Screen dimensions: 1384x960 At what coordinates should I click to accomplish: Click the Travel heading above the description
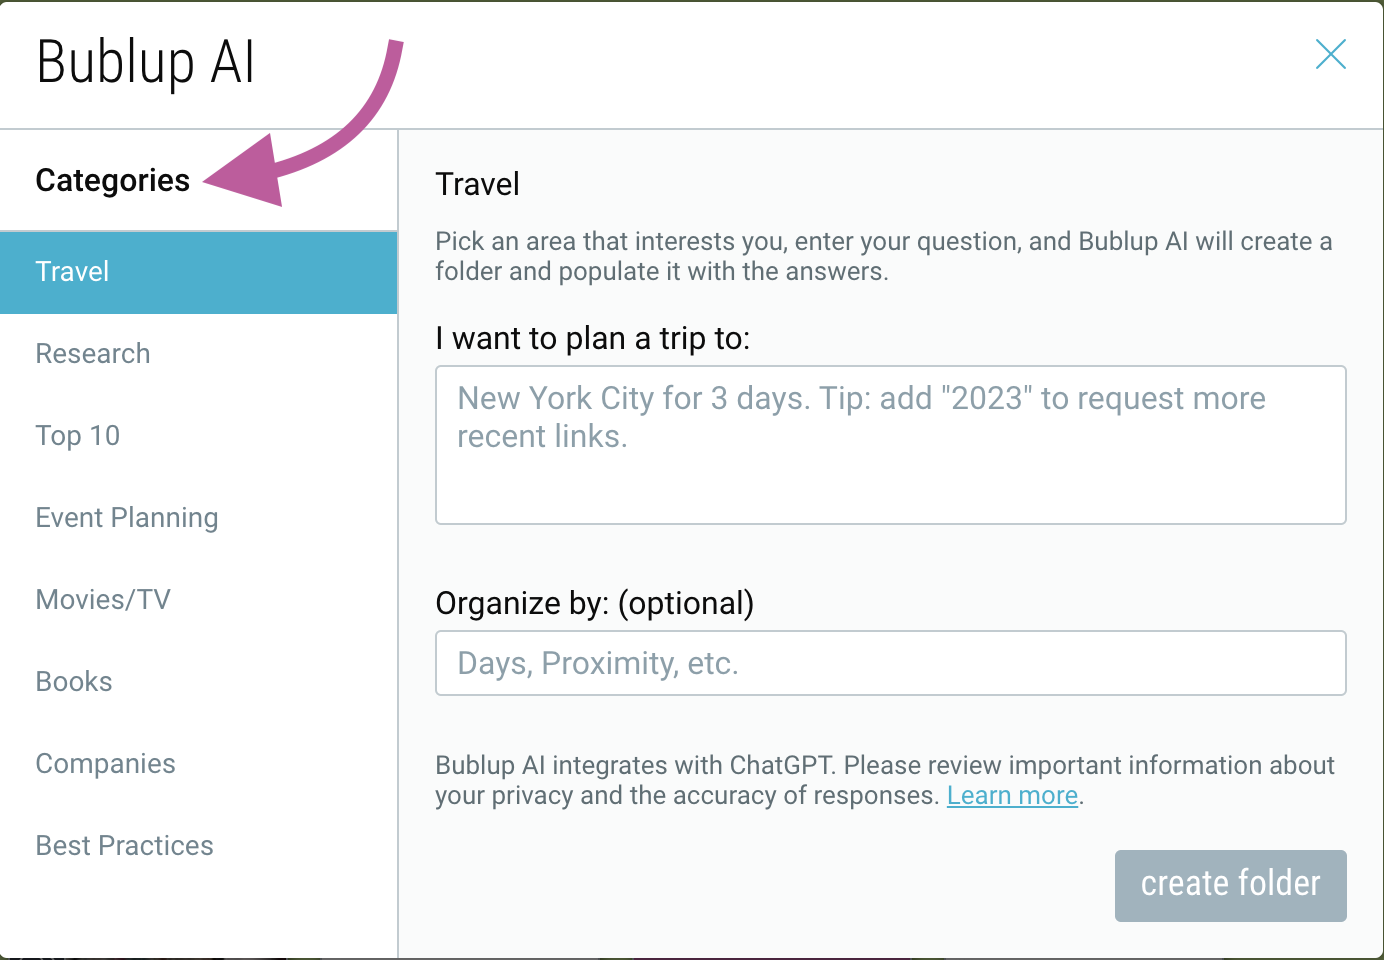pyautogui.click(x=477, y=184)
